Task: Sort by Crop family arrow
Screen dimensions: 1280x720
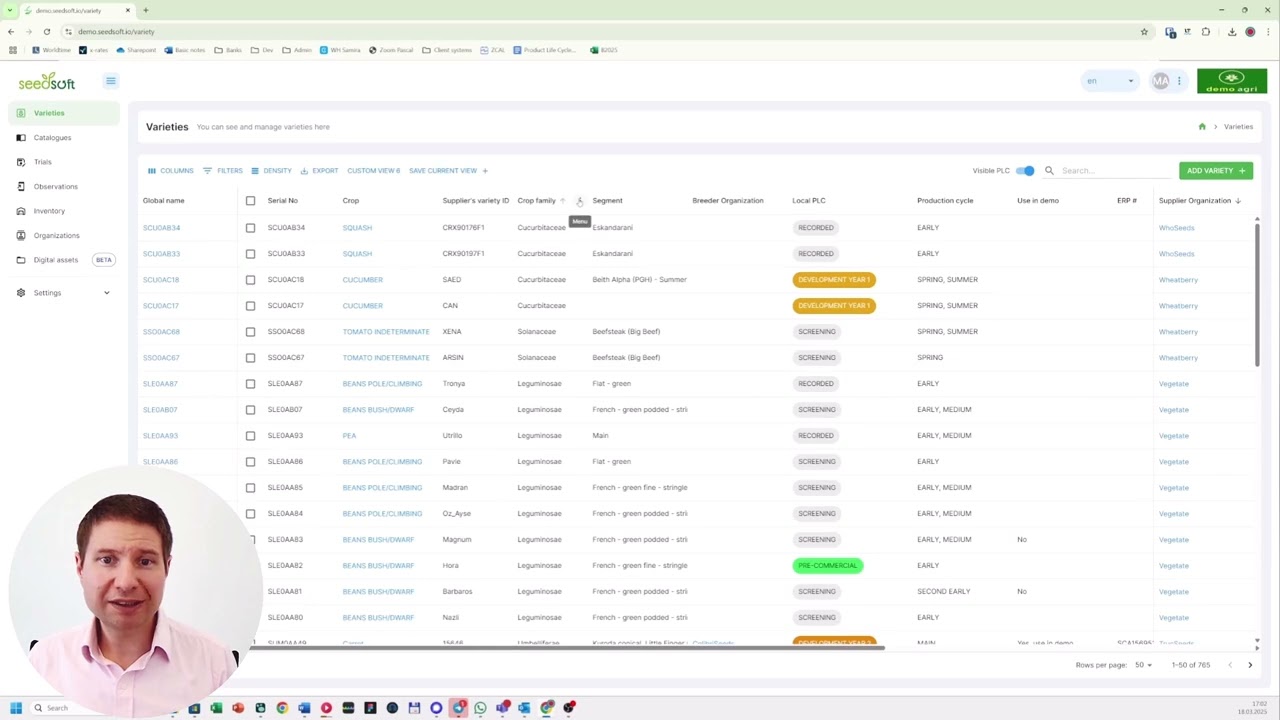Action: 562,201
